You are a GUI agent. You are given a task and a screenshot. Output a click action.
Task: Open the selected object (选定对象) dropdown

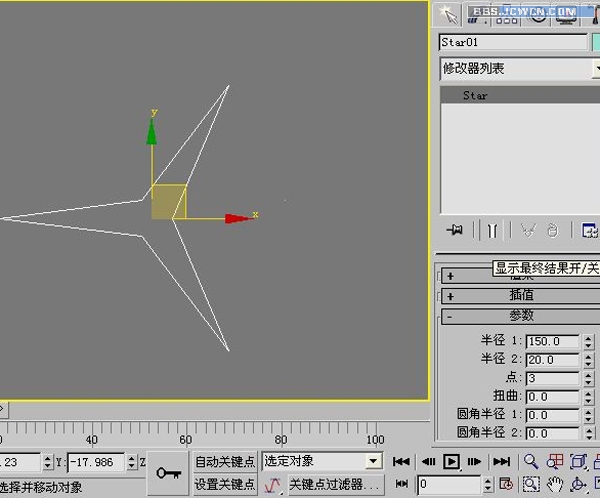click(322, 461)
